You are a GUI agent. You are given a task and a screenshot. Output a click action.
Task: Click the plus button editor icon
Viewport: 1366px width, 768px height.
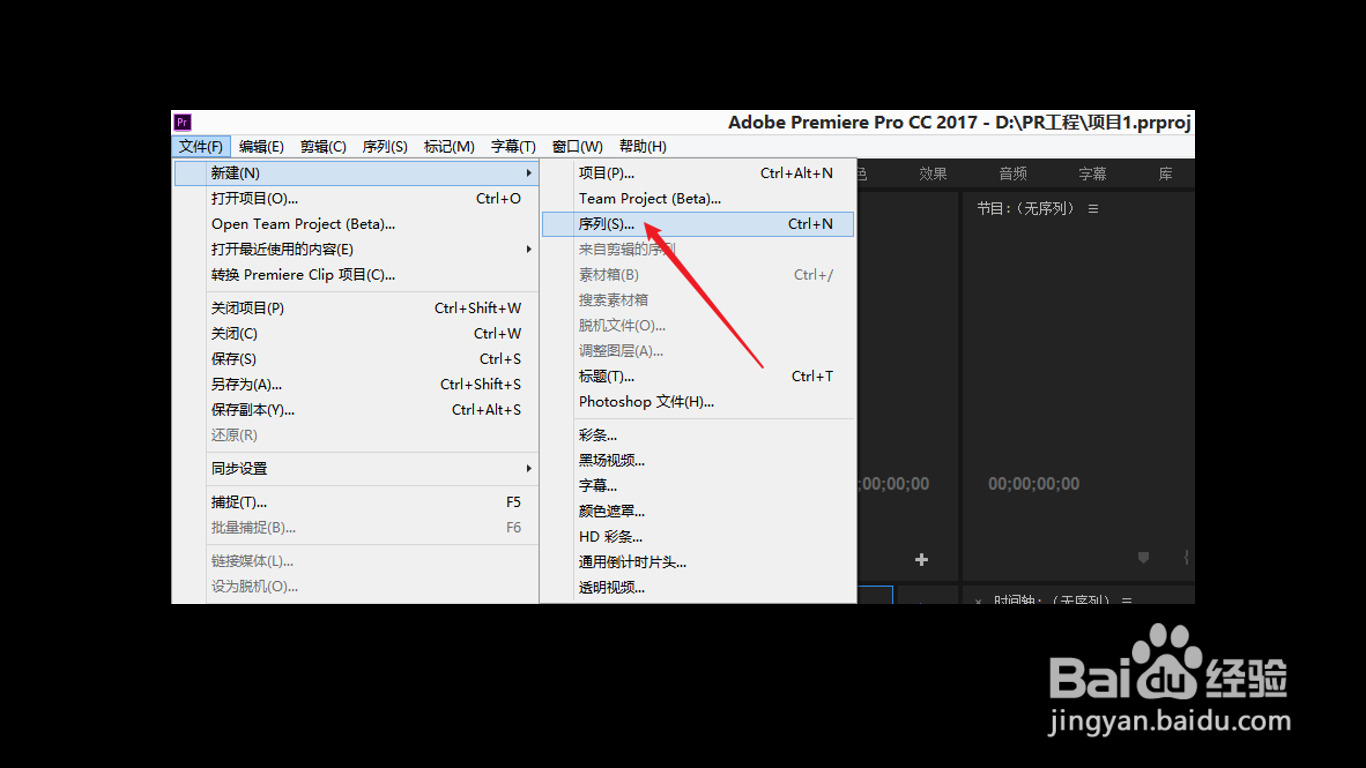[x=922, y=560]
